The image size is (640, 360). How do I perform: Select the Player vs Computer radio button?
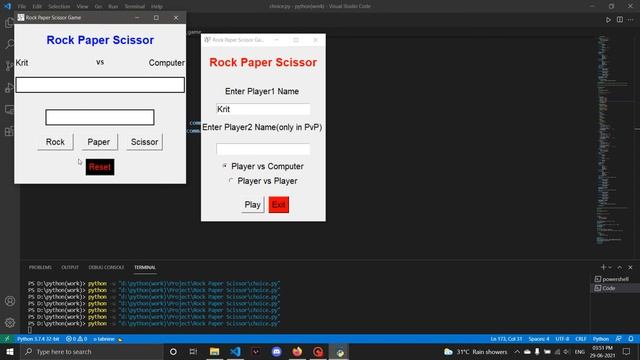coord(224,166)
